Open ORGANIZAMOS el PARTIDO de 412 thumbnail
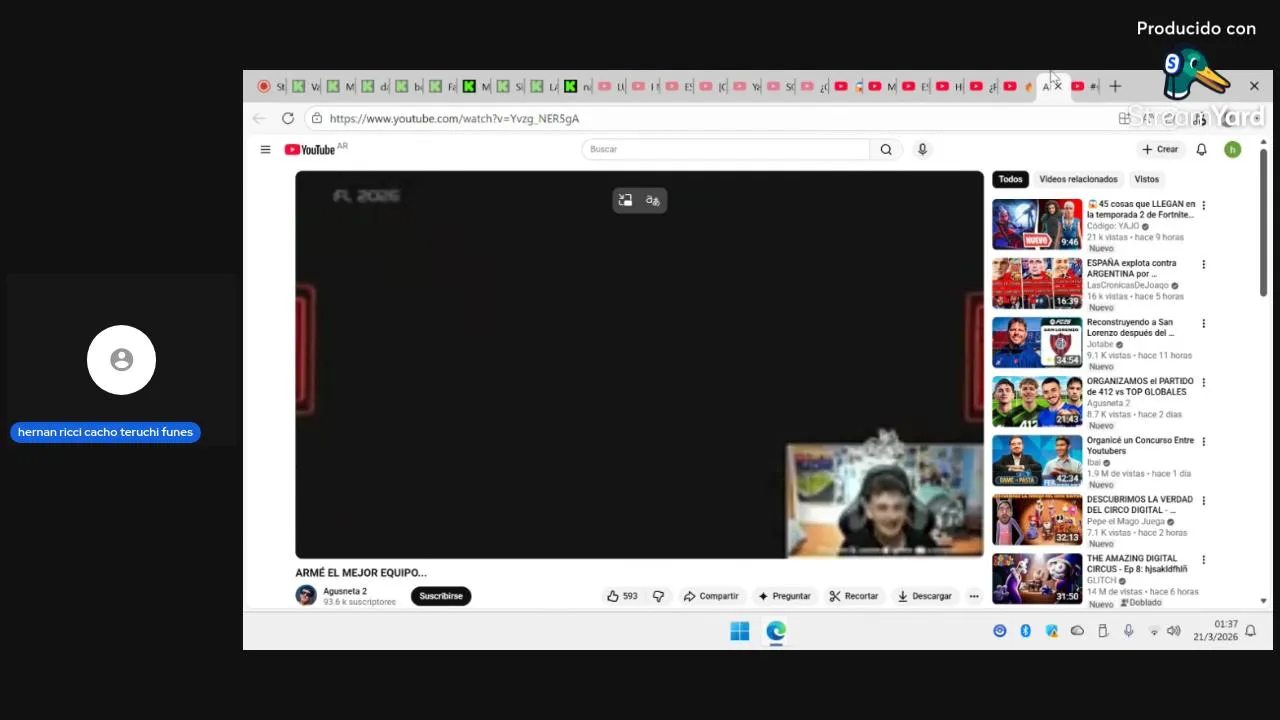 point(1037,401)
